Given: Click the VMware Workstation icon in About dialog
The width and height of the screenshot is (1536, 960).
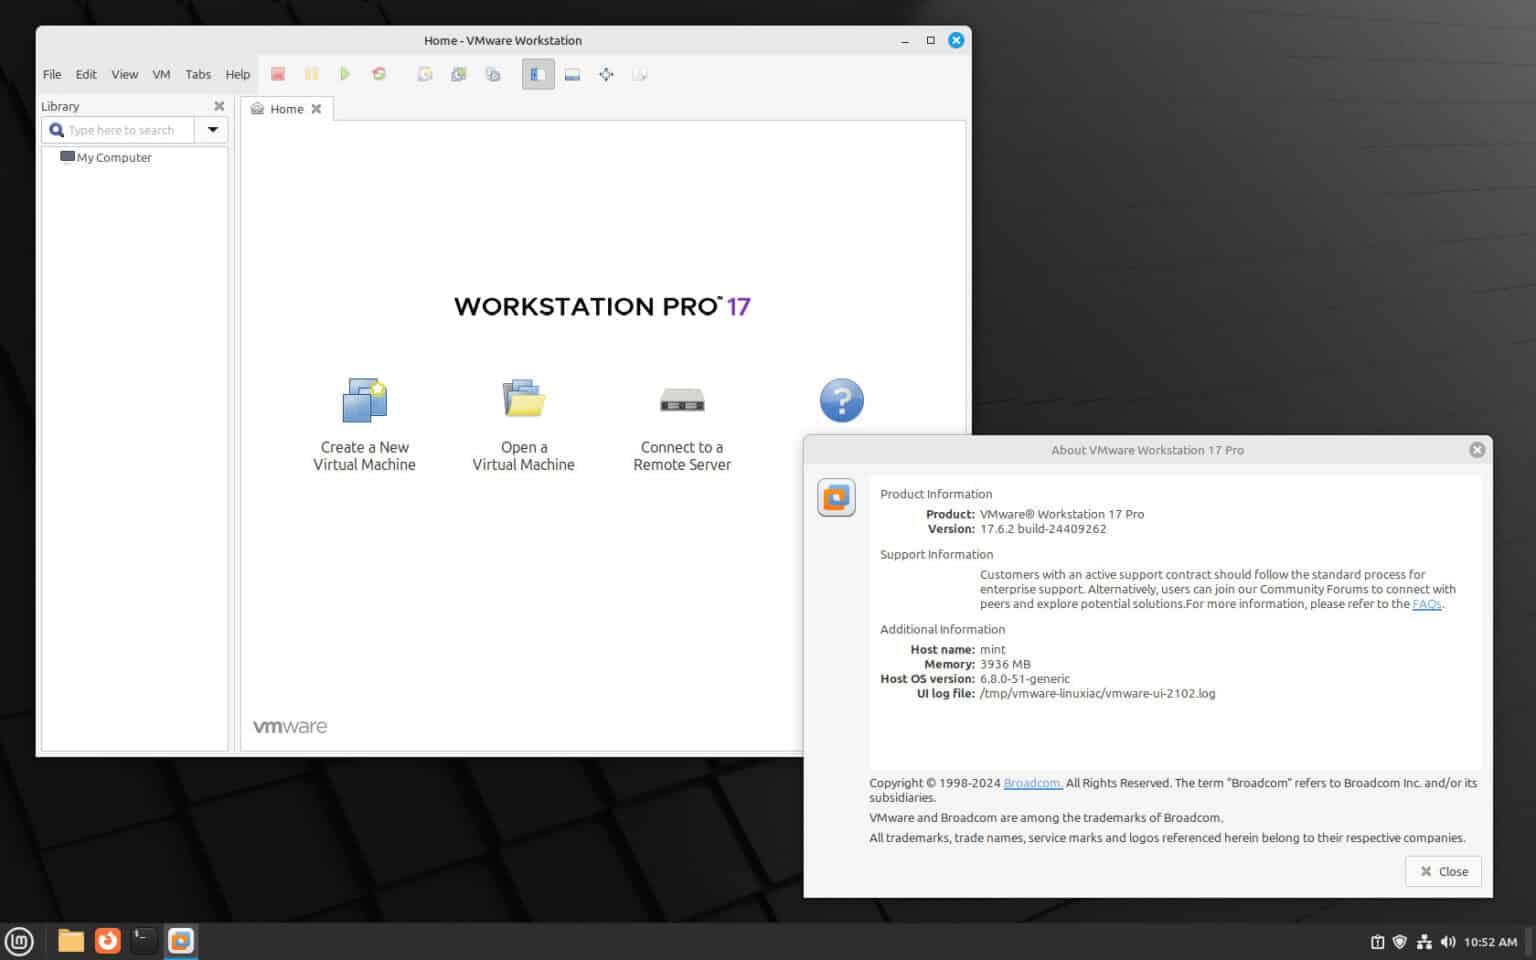Looking at the screenshot, I should [835, 497].
